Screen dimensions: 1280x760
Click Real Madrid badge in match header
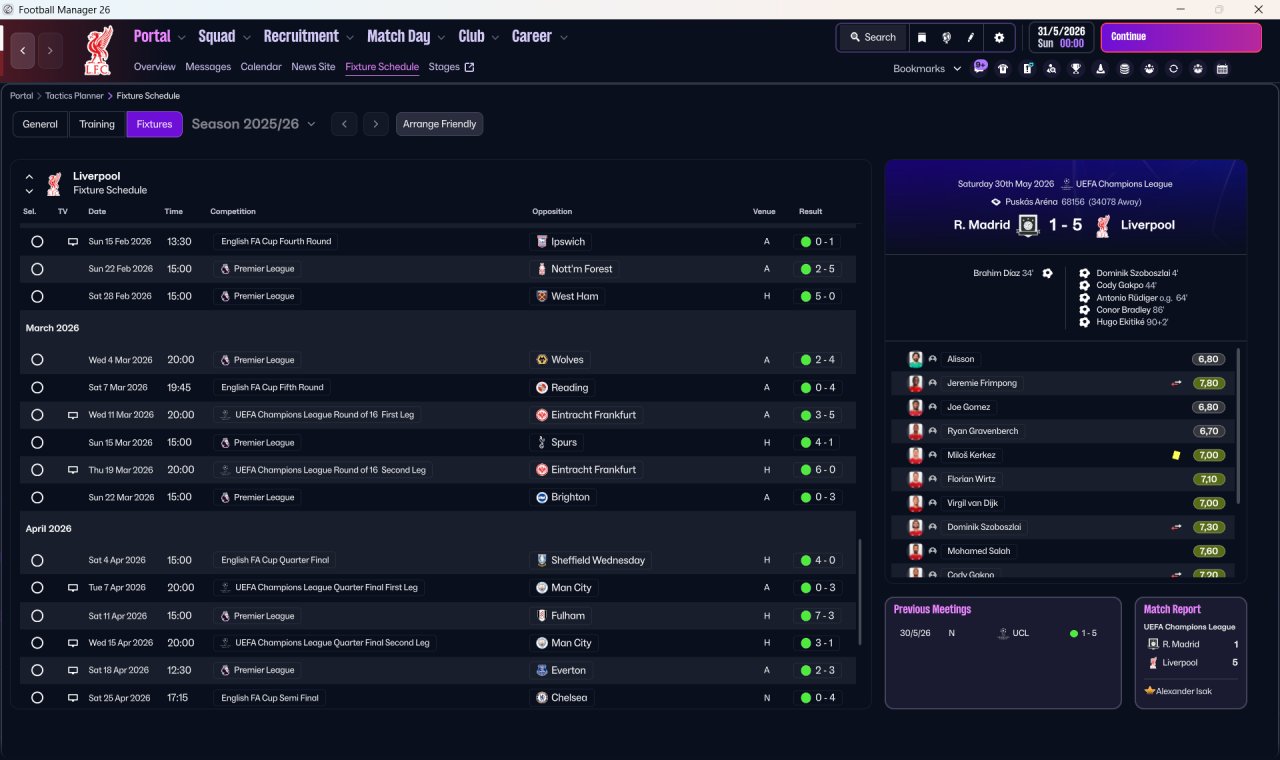pyautogui.click(x=1028, y=225)
